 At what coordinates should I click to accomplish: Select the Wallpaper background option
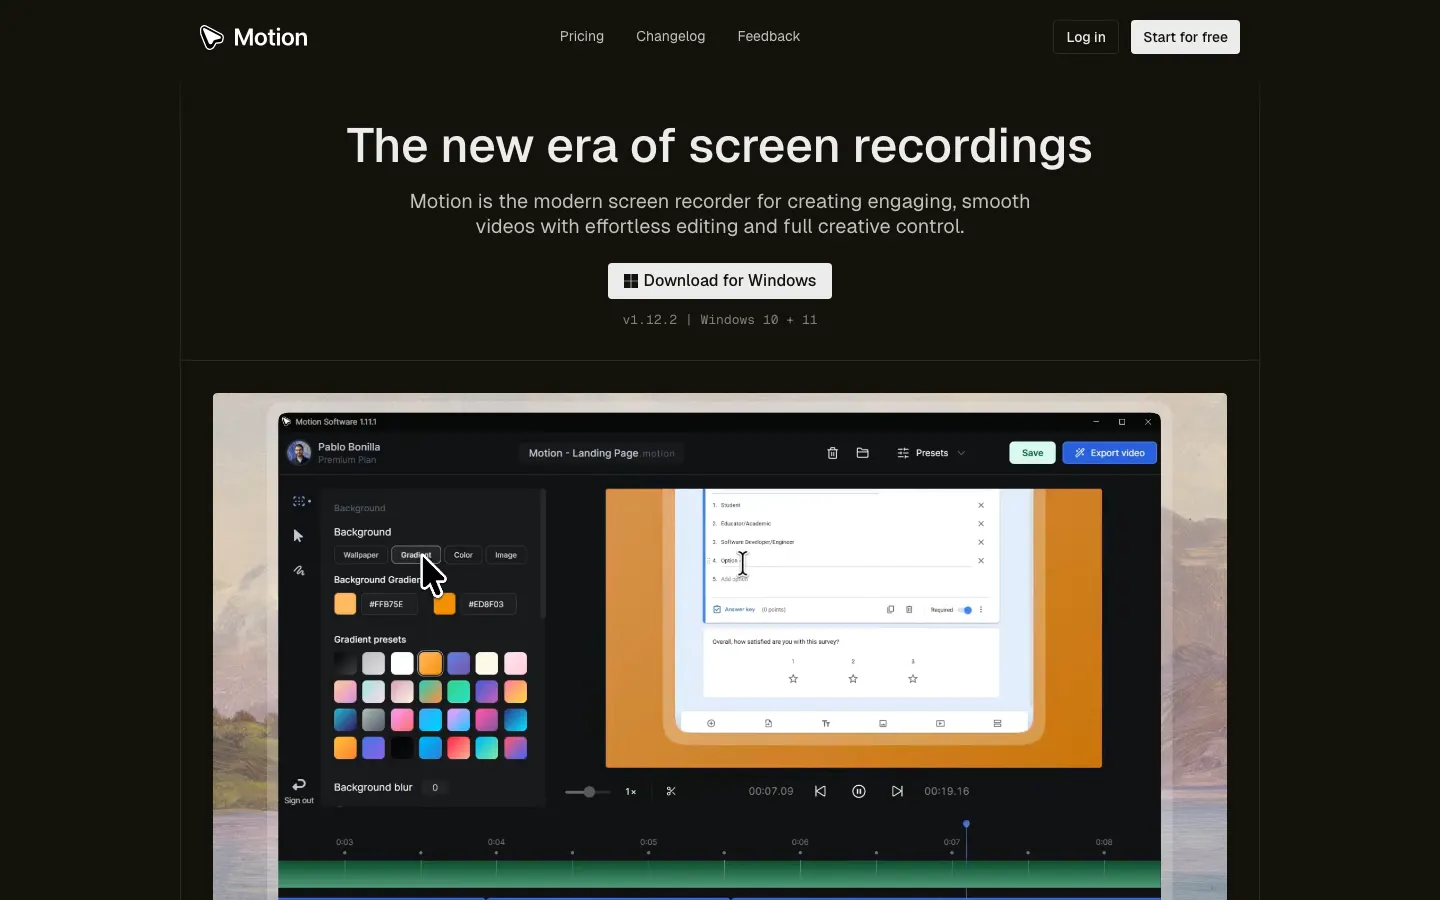tap(361, 555)
